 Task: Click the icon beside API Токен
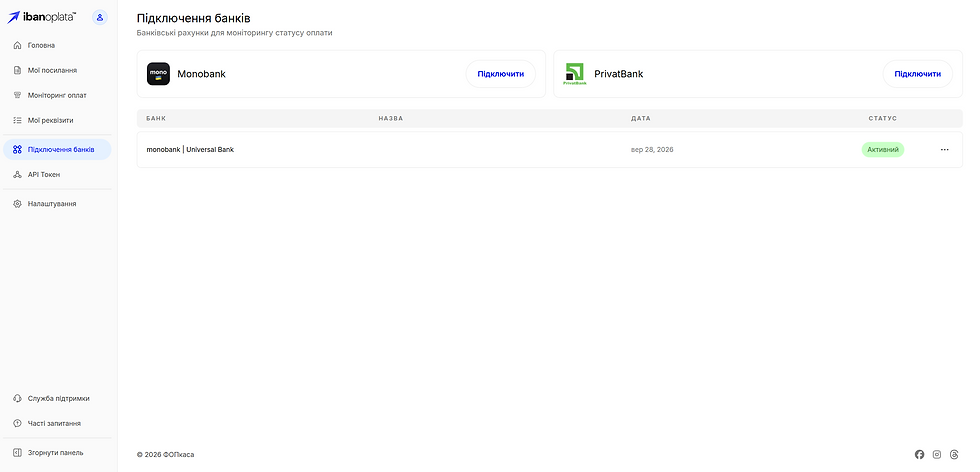point(18,175)
